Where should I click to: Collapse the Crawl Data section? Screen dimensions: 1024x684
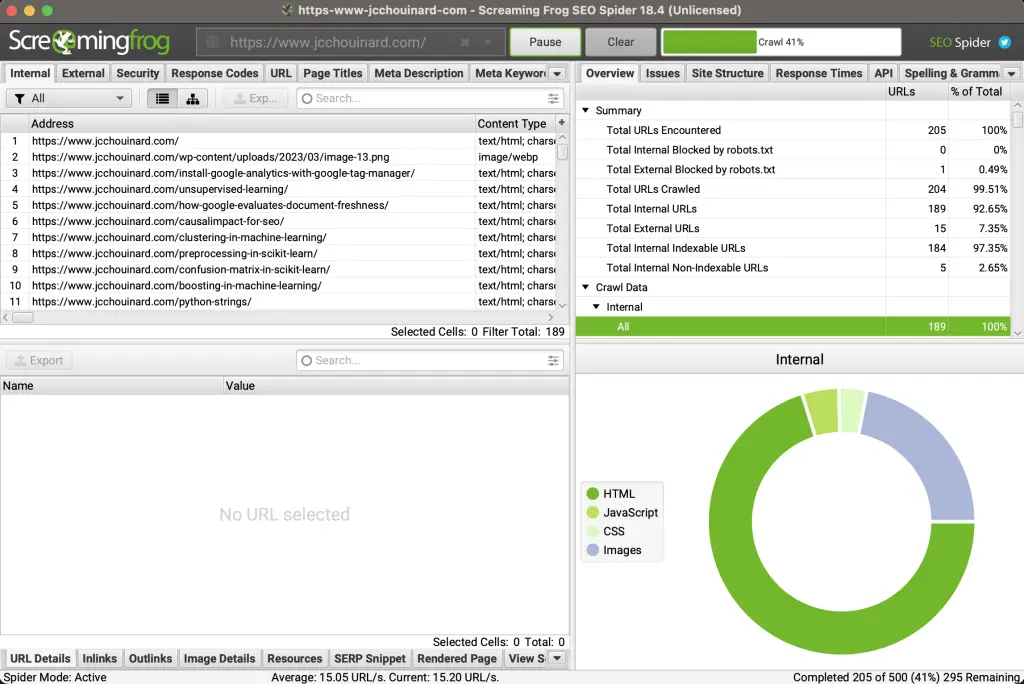point(586,287)
